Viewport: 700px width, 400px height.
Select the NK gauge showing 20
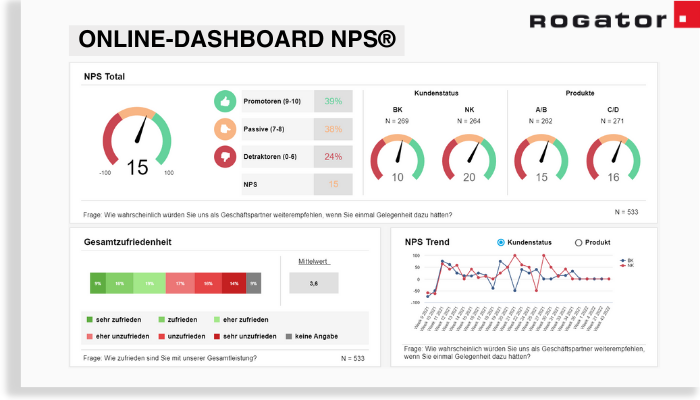[x=469, y=157]
